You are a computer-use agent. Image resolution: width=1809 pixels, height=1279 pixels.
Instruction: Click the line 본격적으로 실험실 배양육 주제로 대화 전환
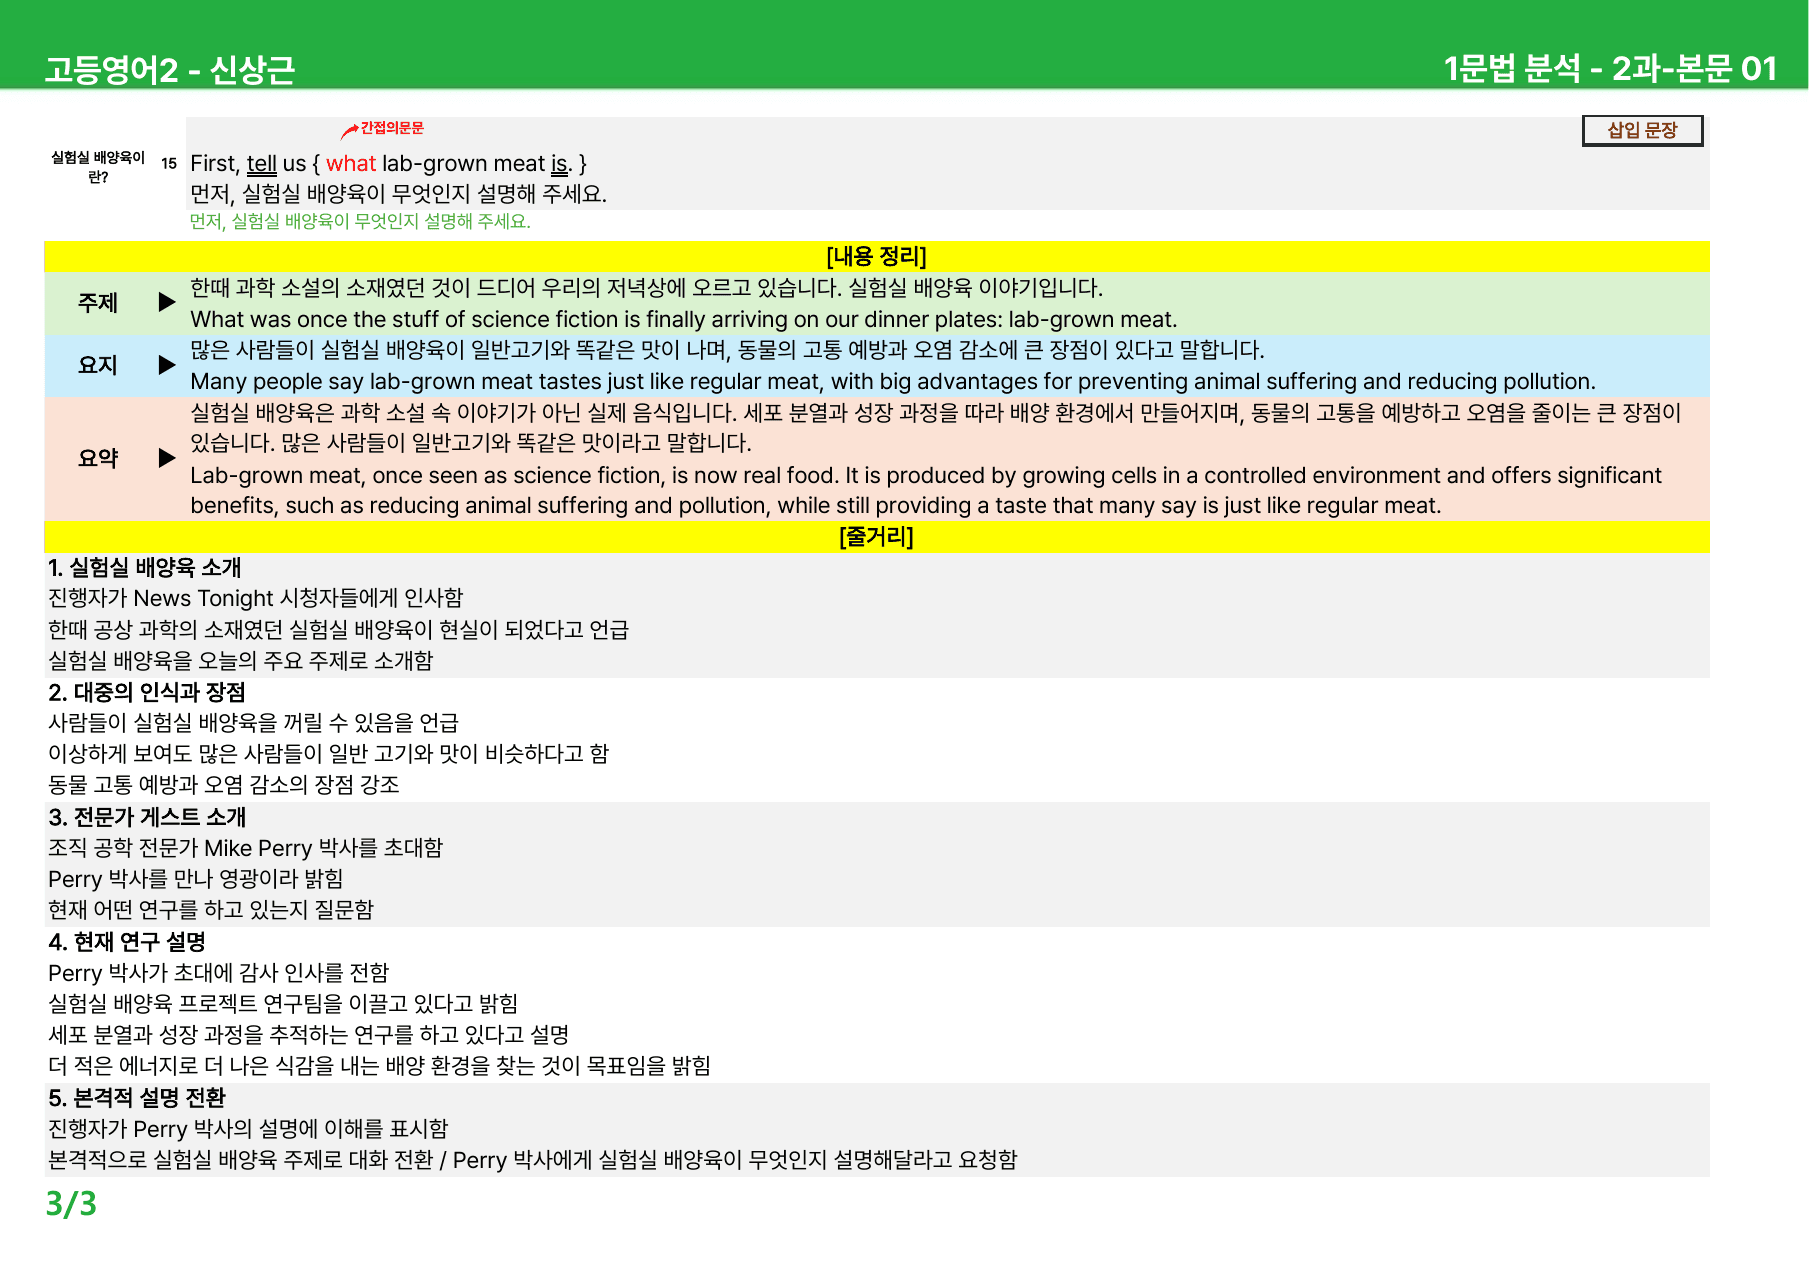(x=533, y=1160)
